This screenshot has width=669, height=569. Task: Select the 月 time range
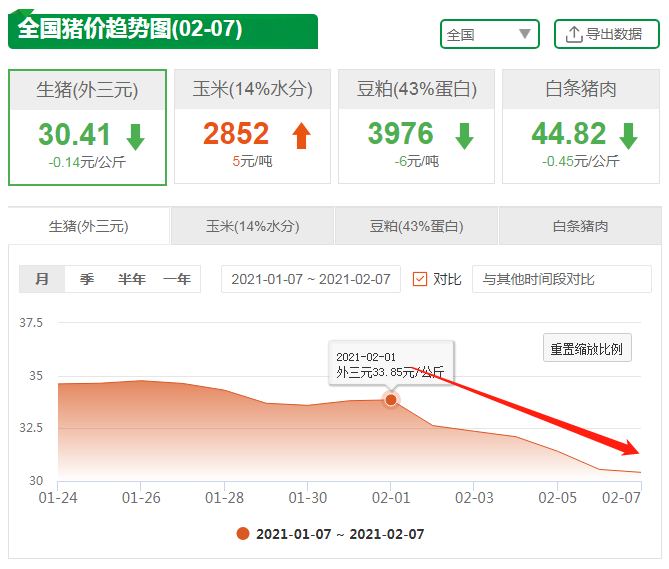[42, 279]
